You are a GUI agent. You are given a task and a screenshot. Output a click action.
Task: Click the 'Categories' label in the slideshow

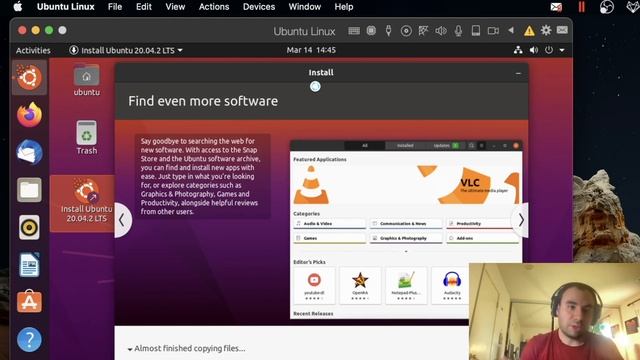(306, 214)
